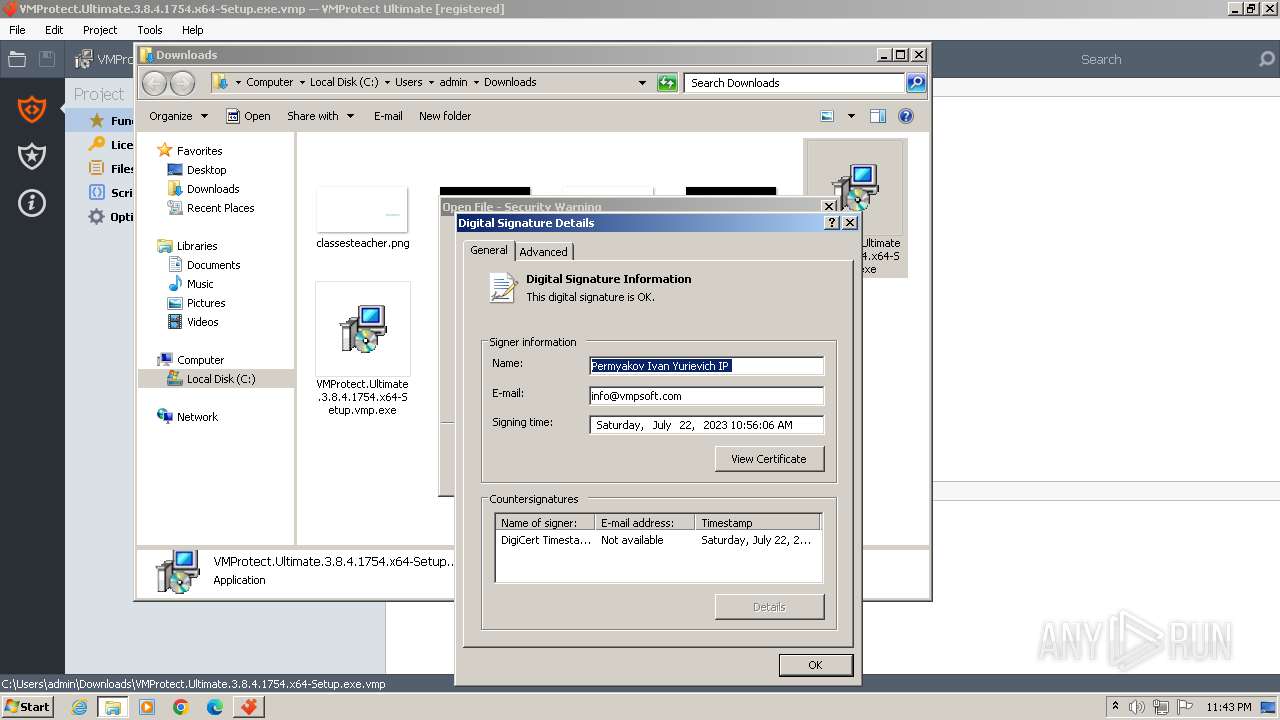Open the star shield sidebar section
Viewport: 1280px width, 720px height.
pos(32,156)
